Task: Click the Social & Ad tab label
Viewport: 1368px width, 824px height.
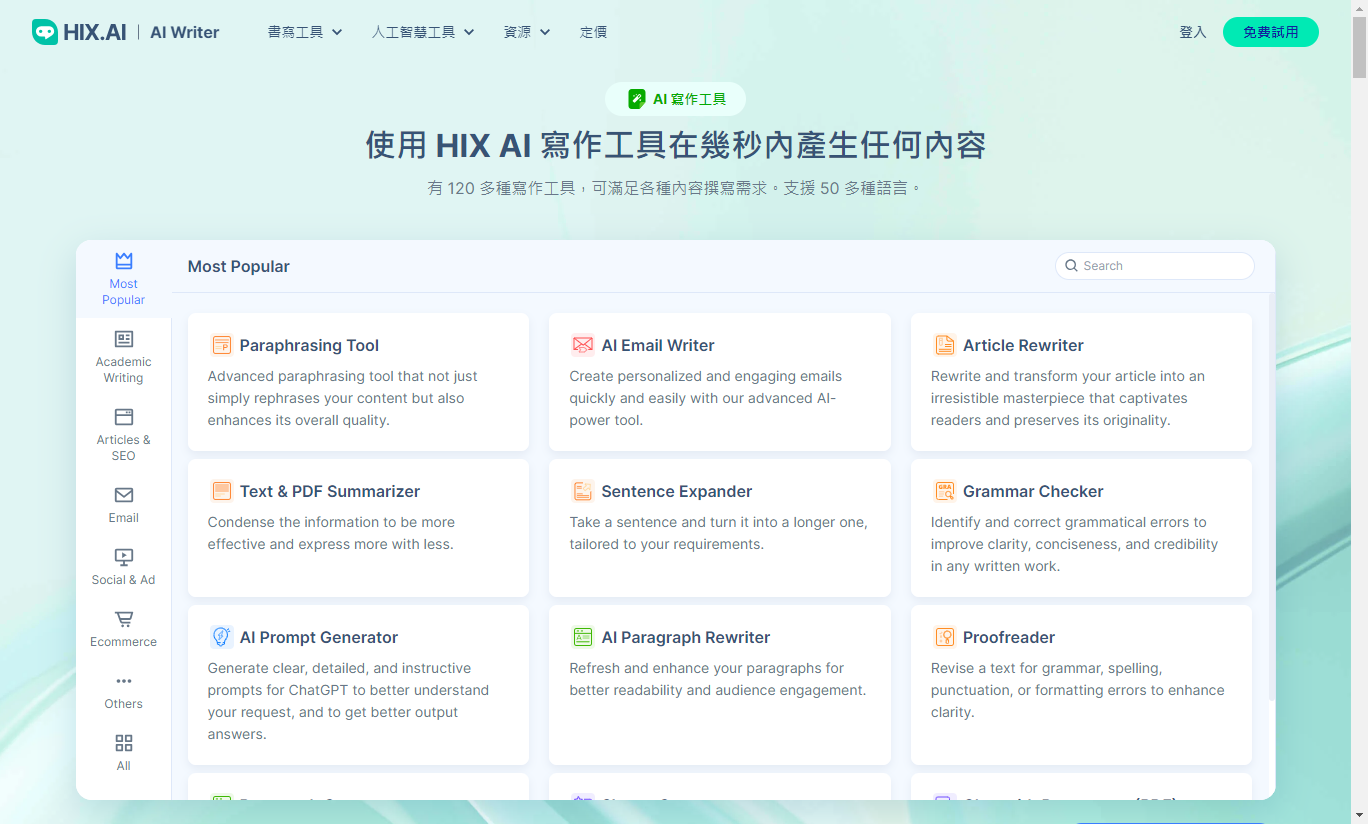Action: 124,580
